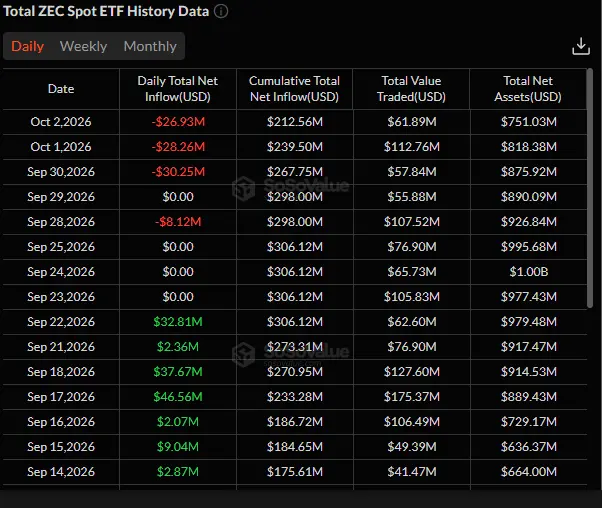The height and width of the screenshot is (508, 602).
Task: Click the $57.84M value traded cell
Action: tap(412, 172)
